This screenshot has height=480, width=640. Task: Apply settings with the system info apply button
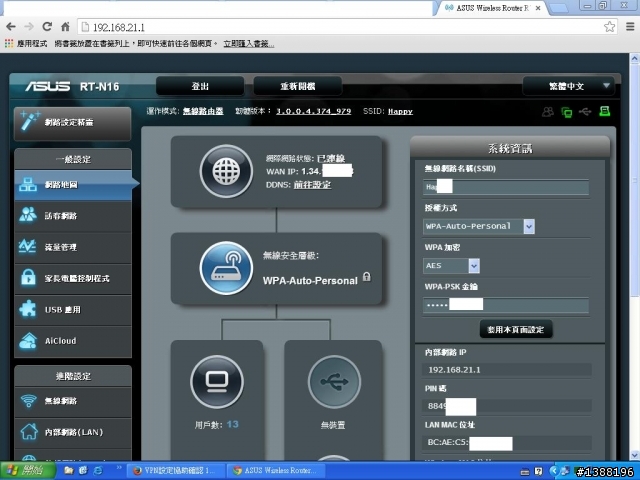point(516,329)
